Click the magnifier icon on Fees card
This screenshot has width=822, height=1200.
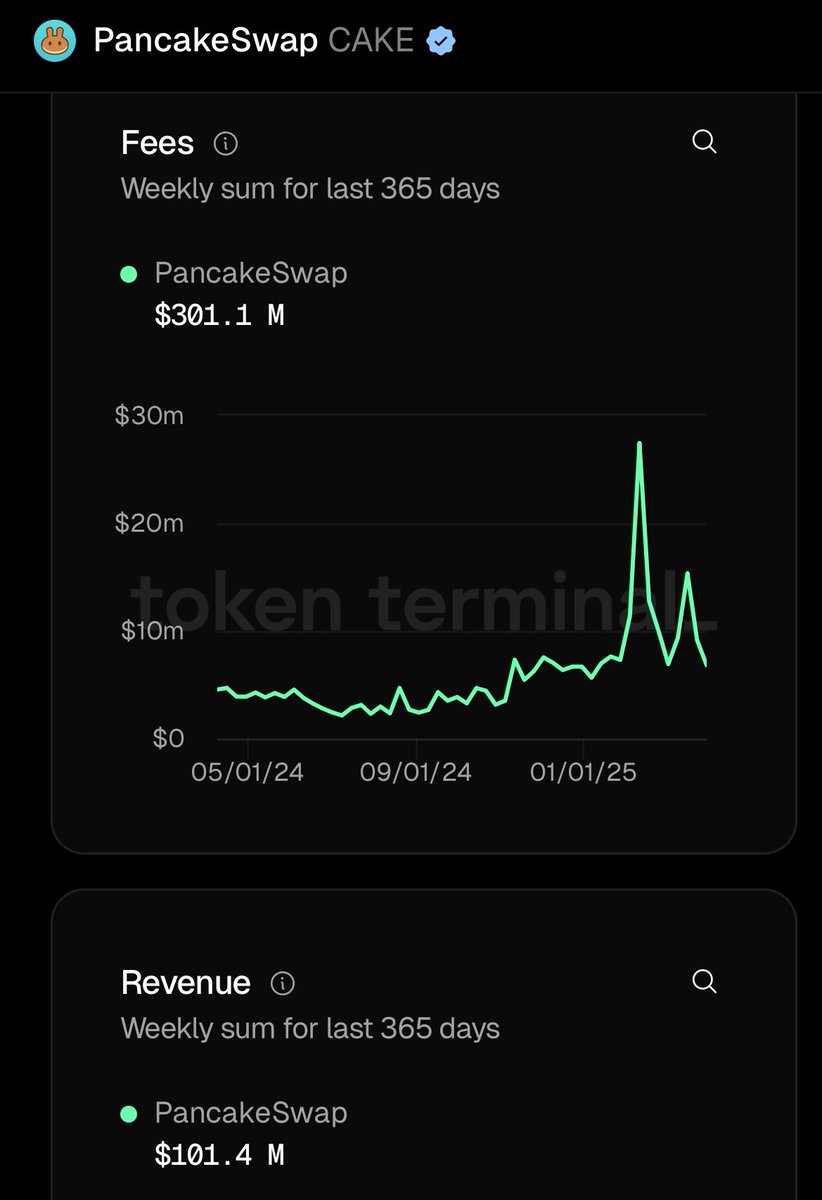(x=704, y=142)
